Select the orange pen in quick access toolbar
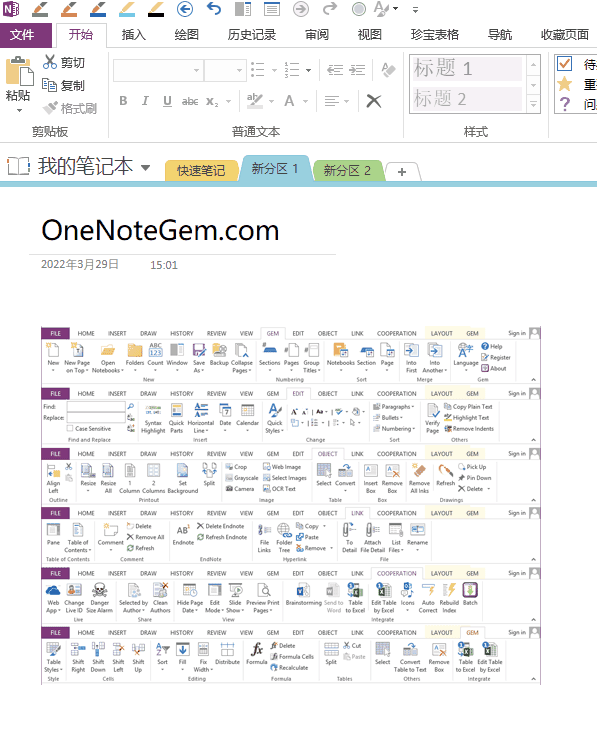 (69, 9)
